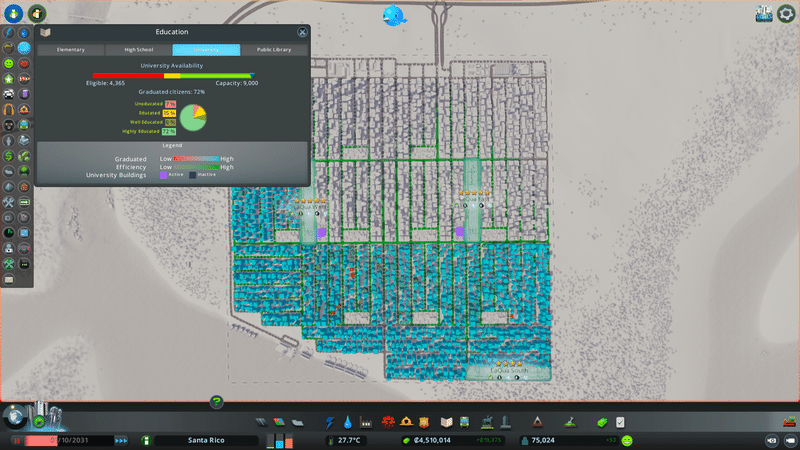This screenshot has height=450, width=800.
Task: Change simulation speed arrows
Action: 121,440
